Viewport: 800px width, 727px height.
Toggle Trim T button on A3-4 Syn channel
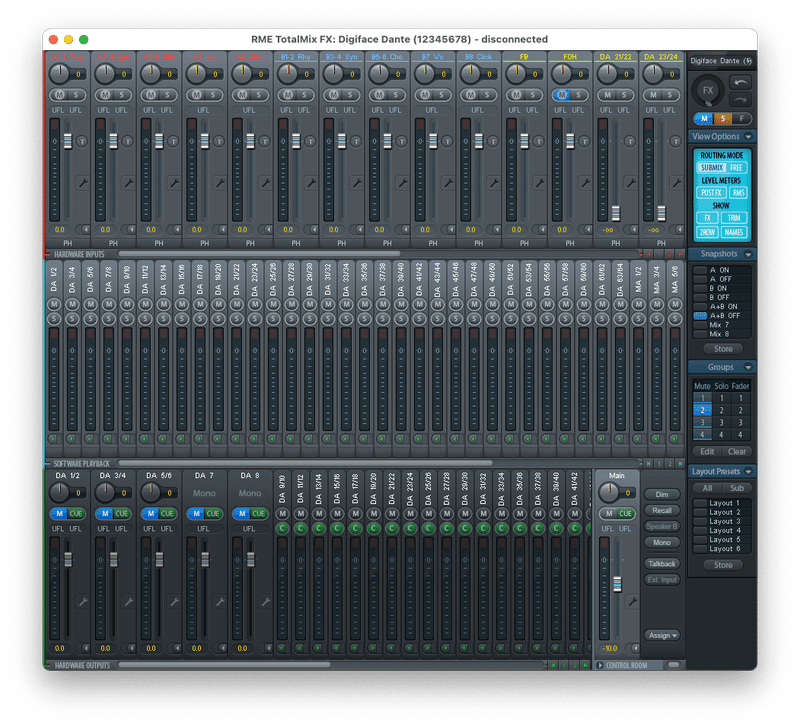(128, 141)
